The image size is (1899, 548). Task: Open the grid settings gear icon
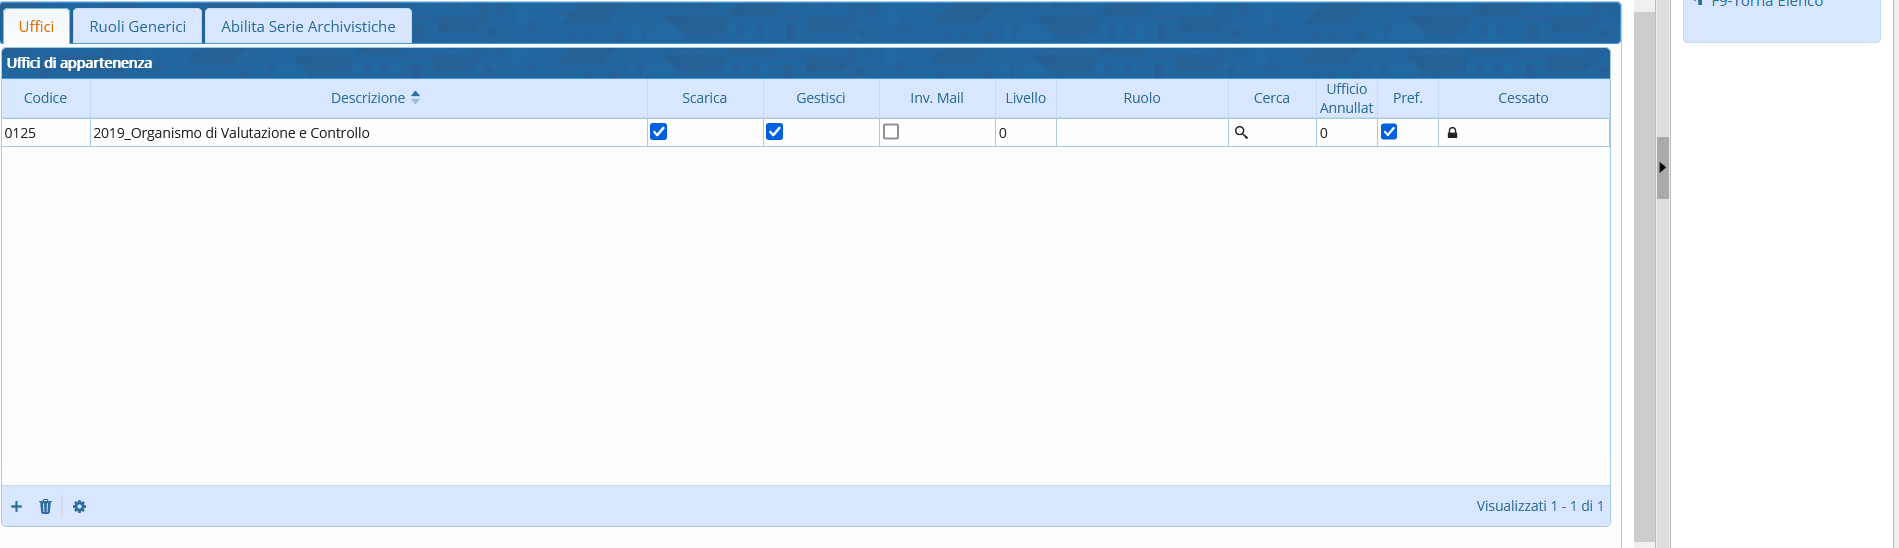click(x=79, y=507)
